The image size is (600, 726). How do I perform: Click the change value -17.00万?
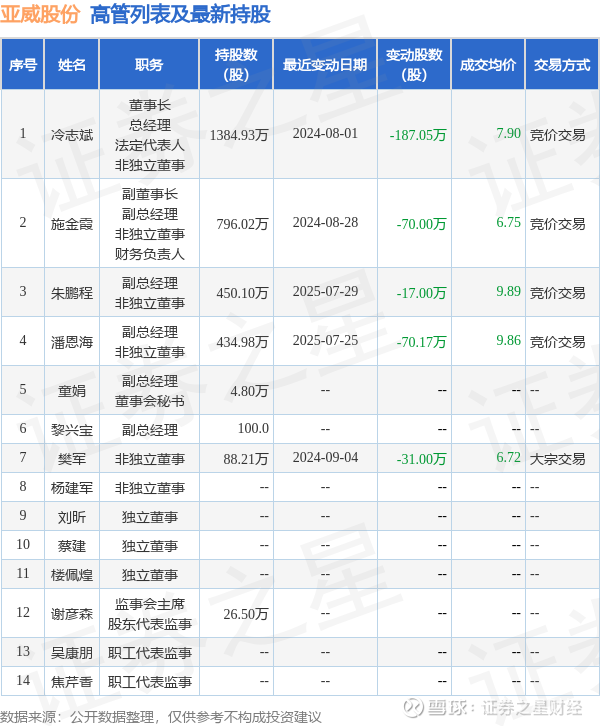click(x=421, y=293)
